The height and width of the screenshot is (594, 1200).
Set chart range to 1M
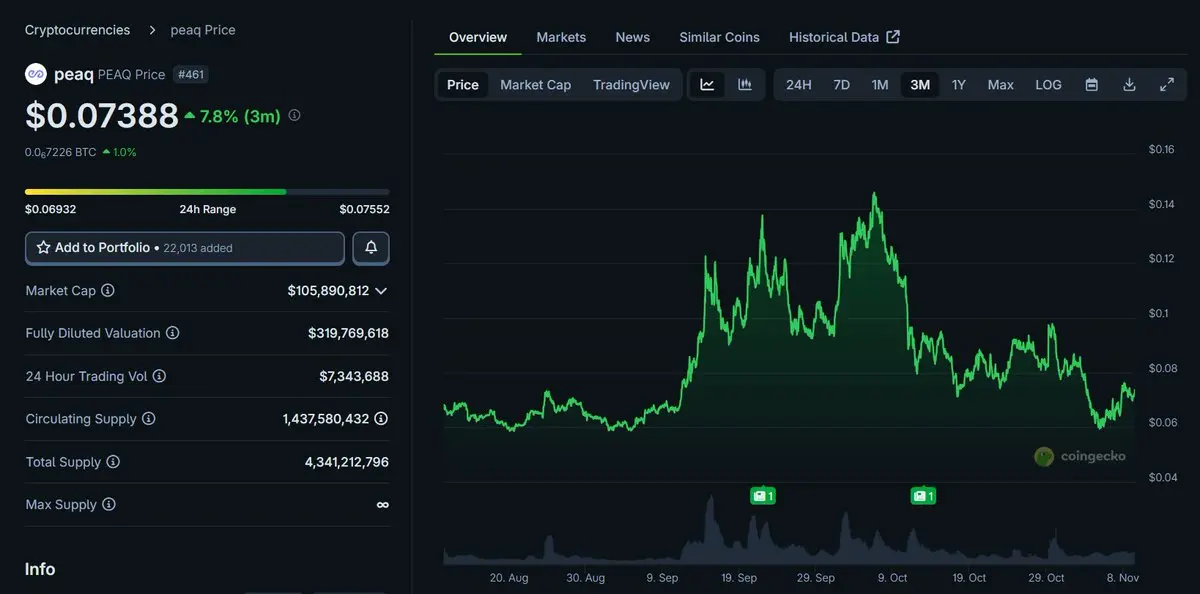coord(880,85)
